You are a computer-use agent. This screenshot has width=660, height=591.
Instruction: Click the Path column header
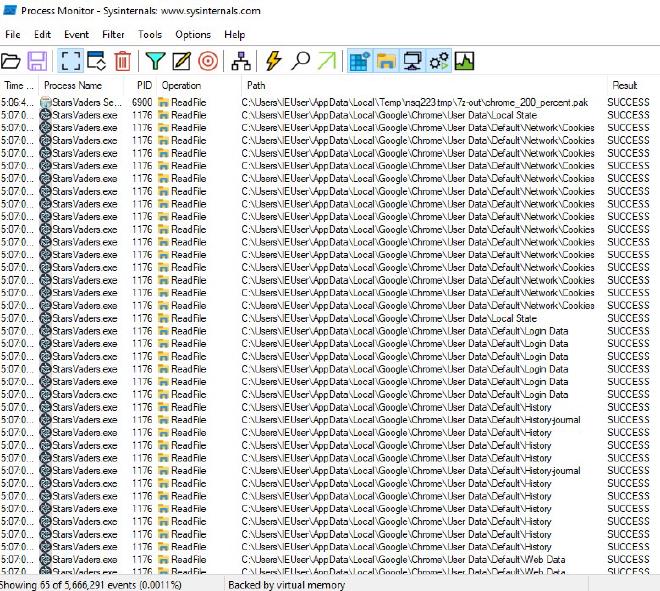[x=257, y=86]
